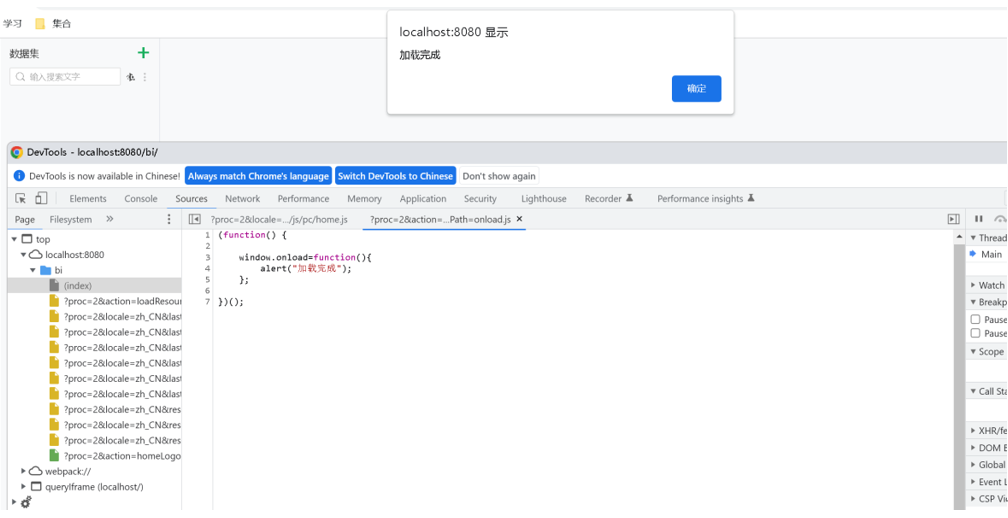Click the green plus to add dataset
Viewport: 1008px width, 518px height.
[143, 53]
